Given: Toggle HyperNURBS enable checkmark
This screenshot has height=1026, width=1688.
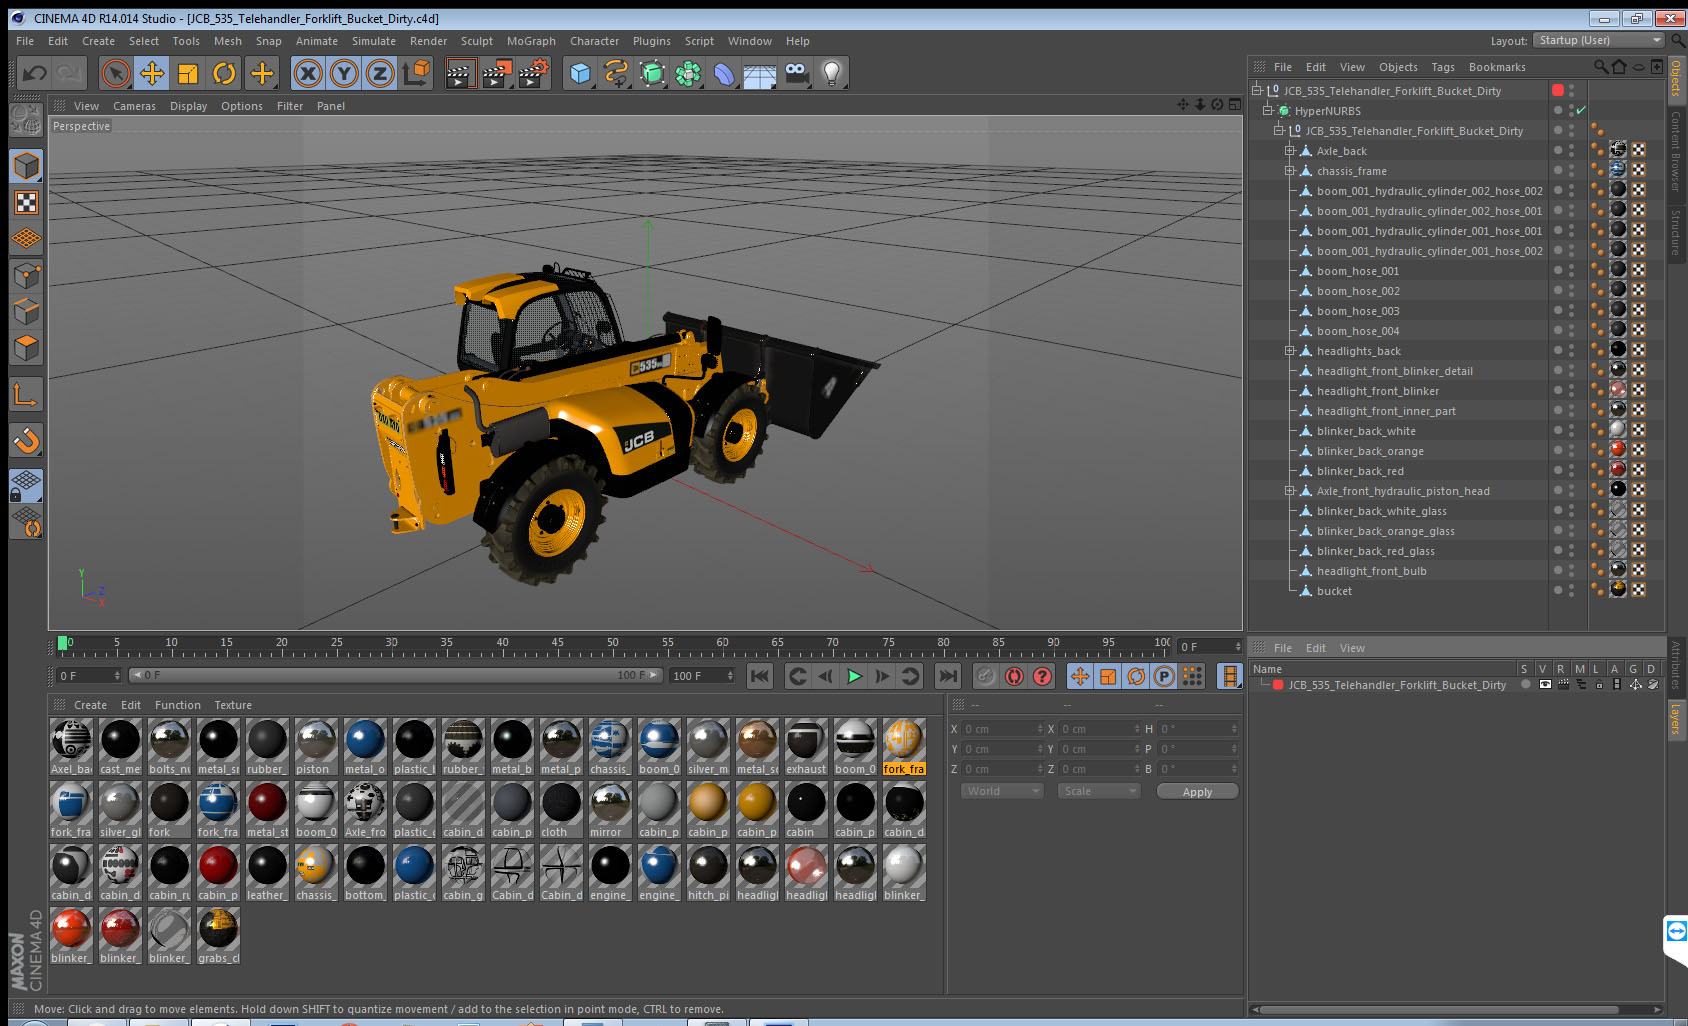Looking at the screenshot, I should (1581, 110).
